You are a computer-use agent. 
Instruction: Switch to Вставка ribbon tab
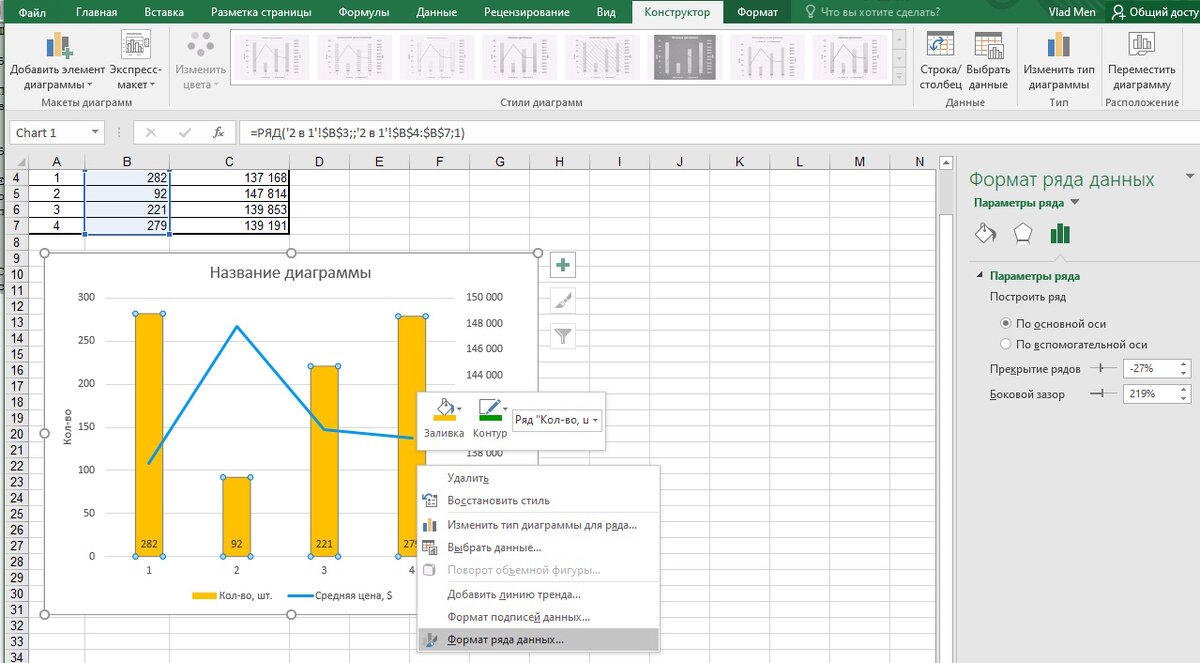(163, 12)
